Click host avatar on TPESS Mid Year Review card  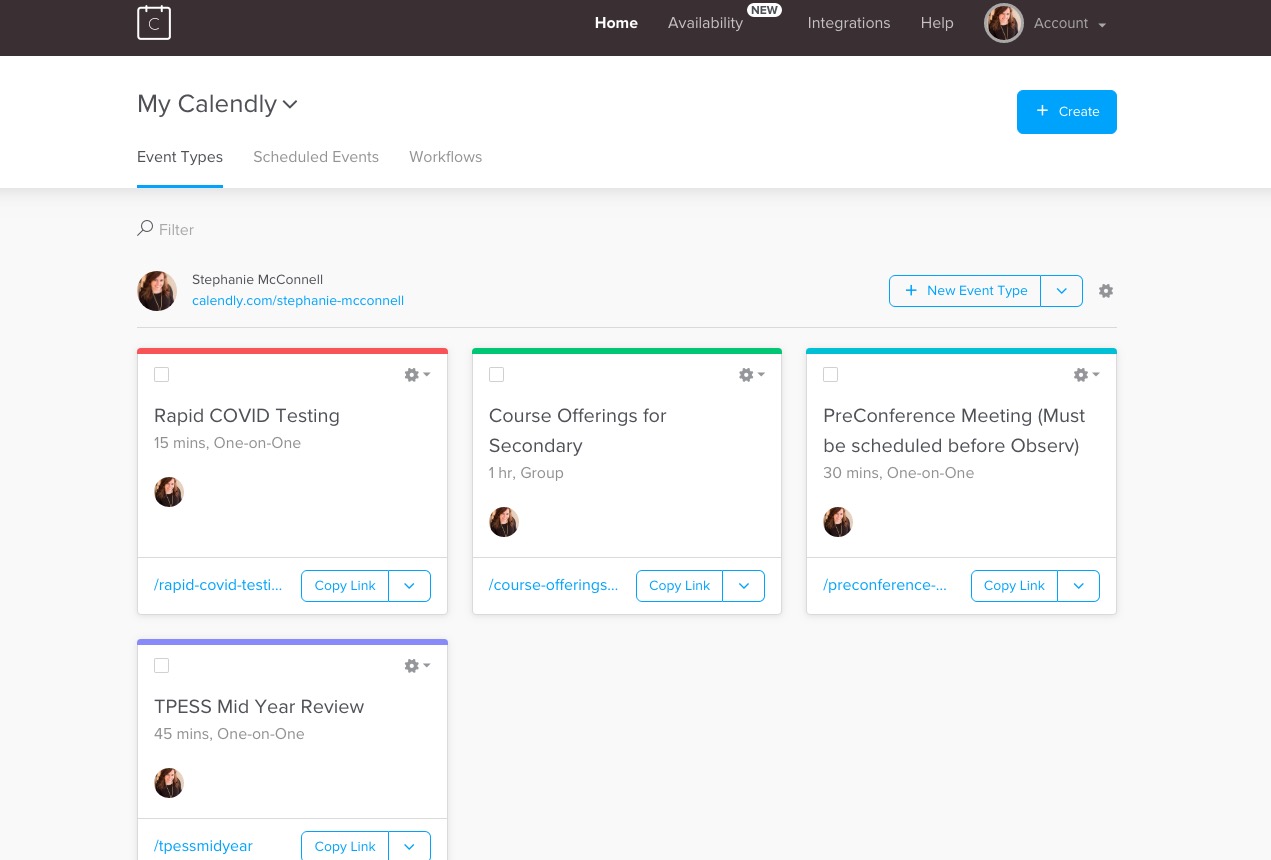coord(169,783)
